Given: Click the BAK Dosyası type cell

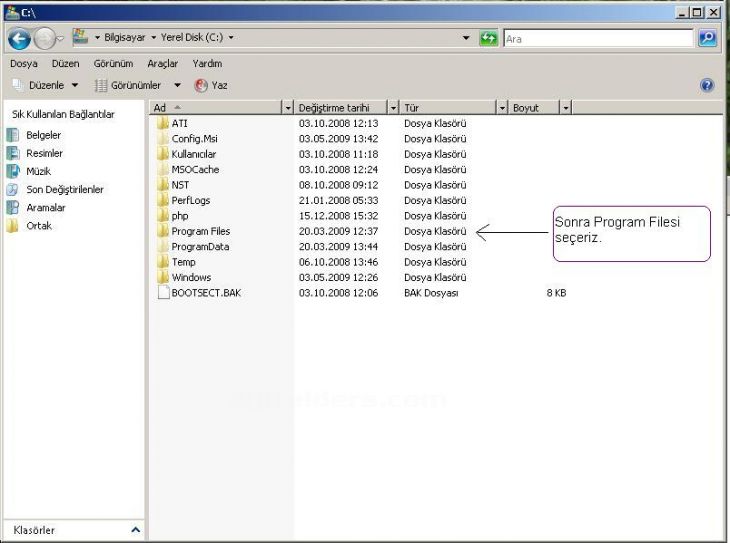Looking at the screenshot, I should point(431,292).
